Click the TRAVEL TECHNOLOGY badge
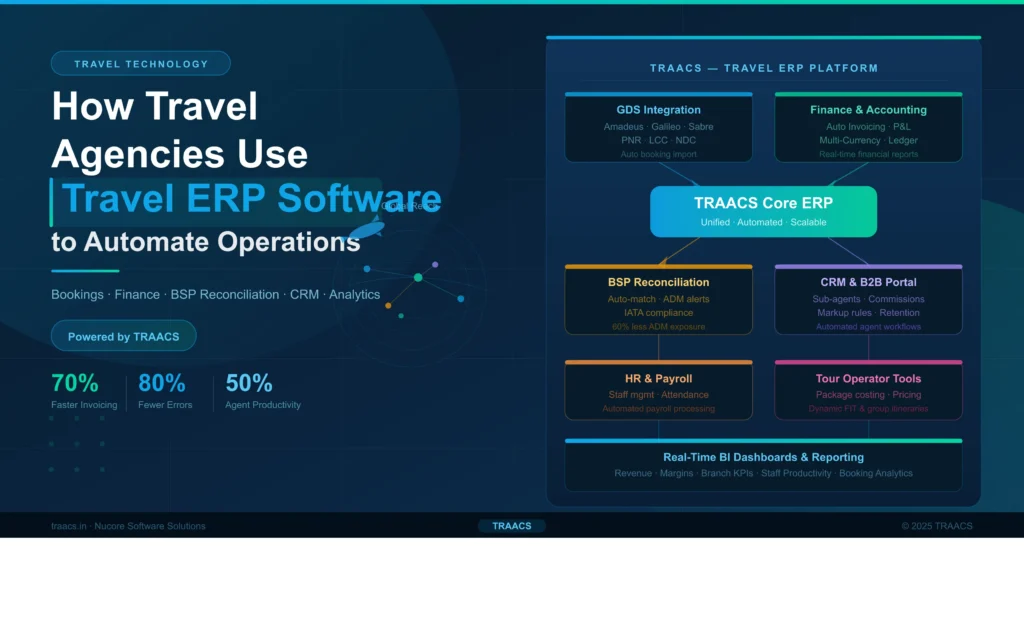 [140, 63]
